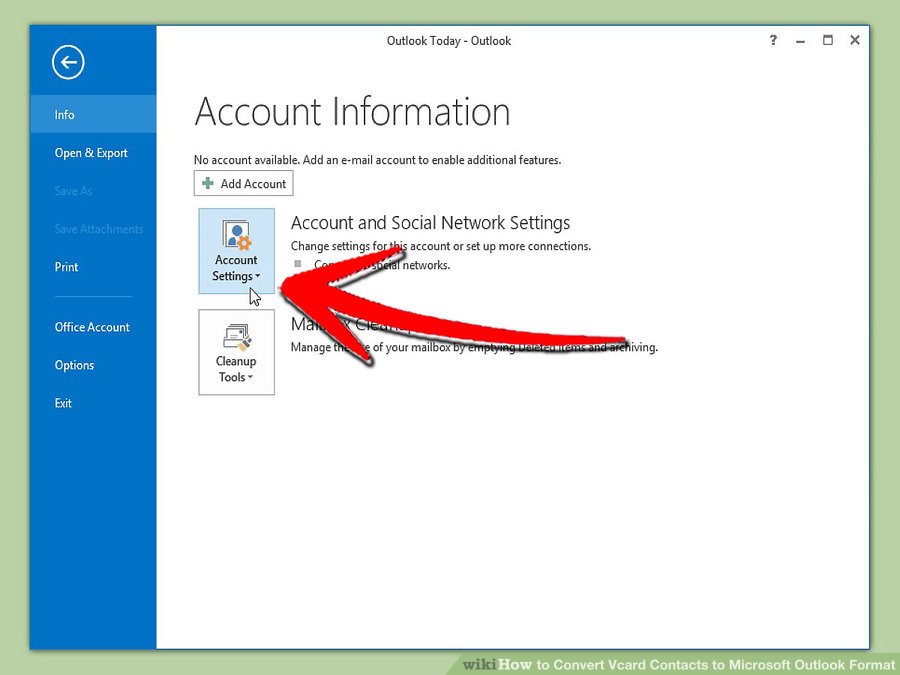Click the Account and Social Network Settings heading

[x=430, y=223]
